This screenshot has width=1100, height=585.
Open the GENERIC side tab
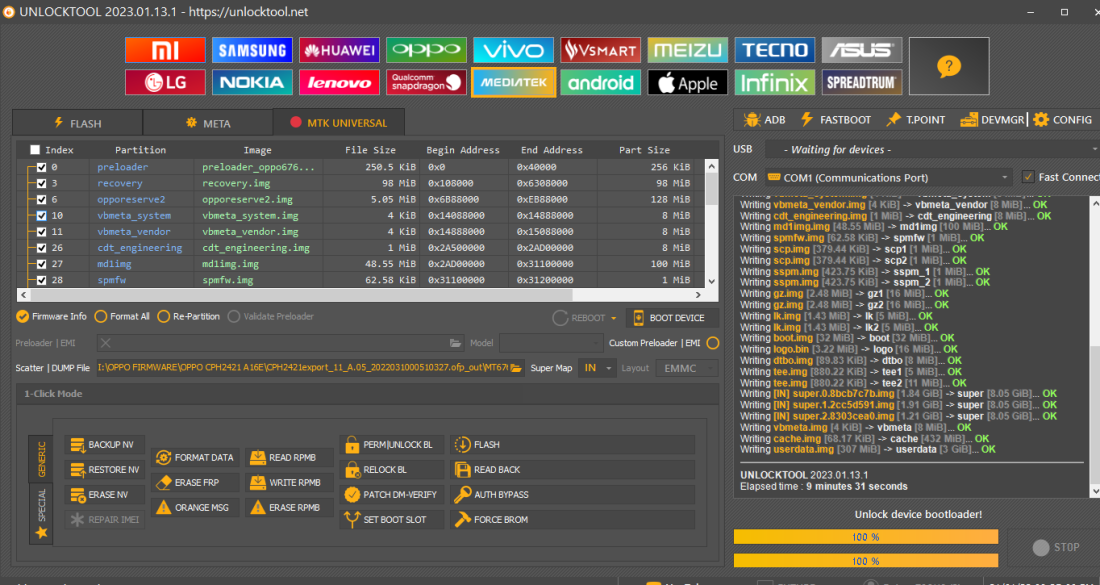pyautogui.click(x=41, y=459)
